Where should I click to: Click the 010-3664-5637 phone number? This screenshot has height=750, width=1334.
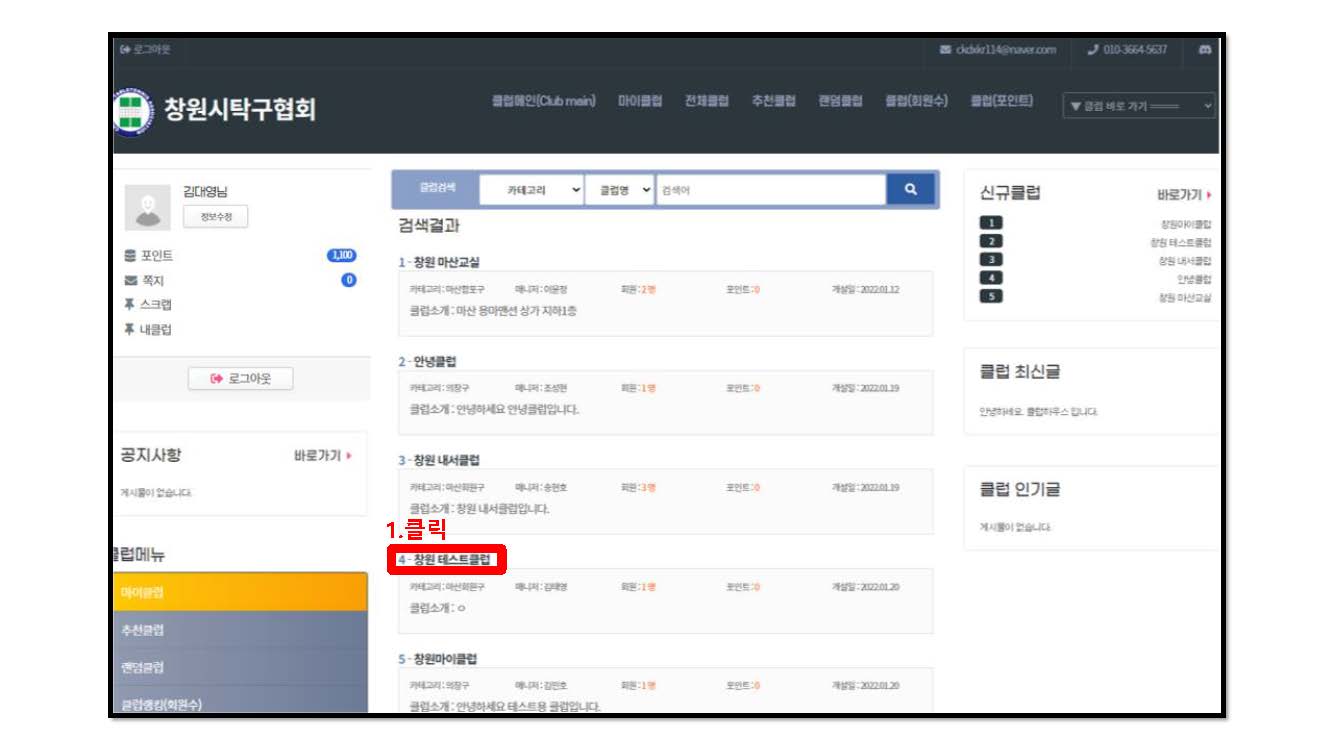[x=1135, y=49]
